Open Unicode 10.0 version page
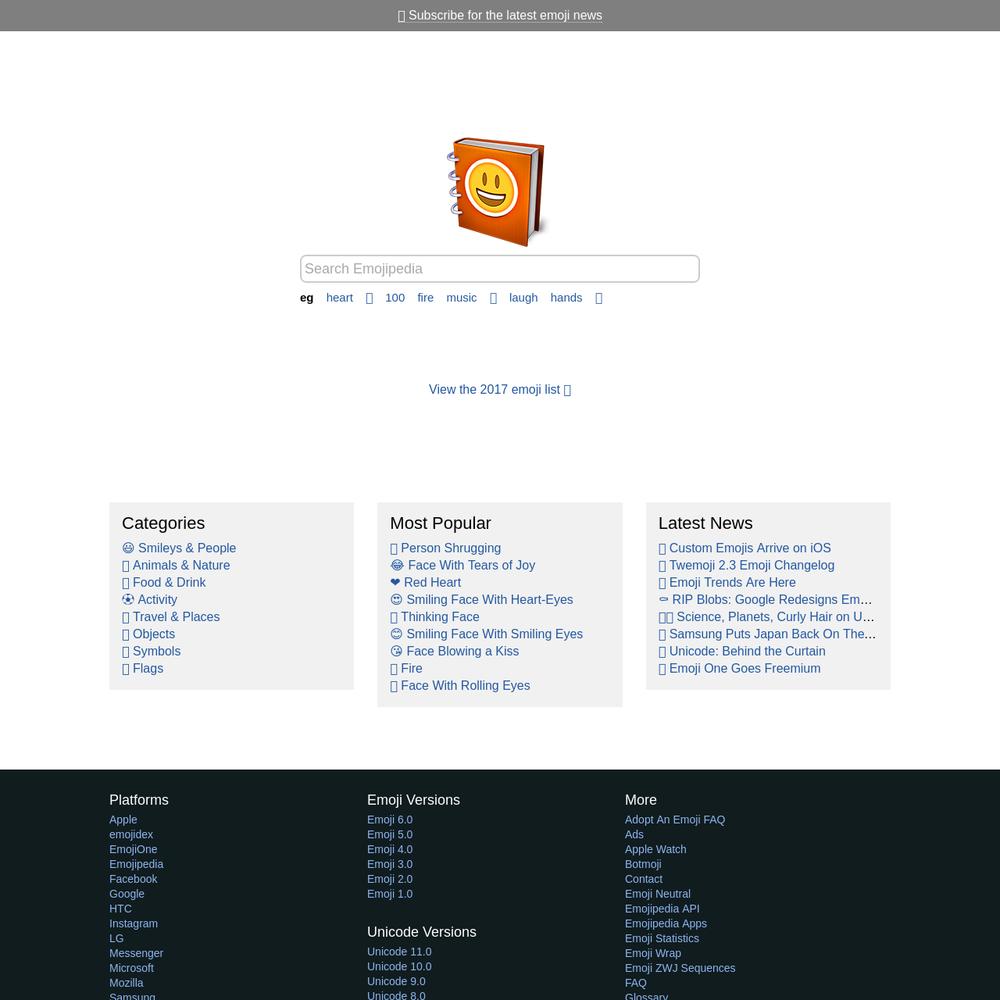 pos(399,966)
